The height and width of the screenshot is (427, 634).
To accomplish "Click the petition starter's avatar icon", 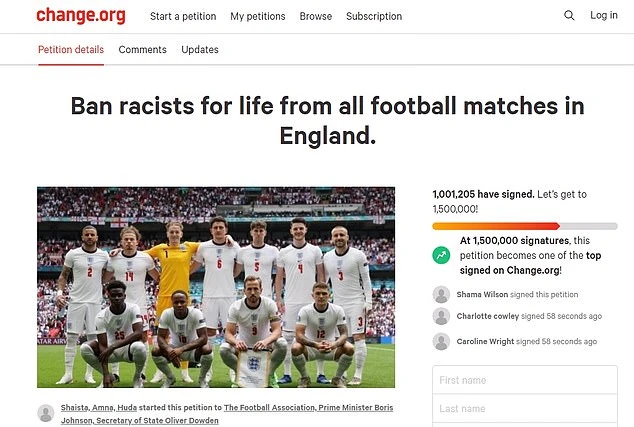I will click(x=46, y=413).
